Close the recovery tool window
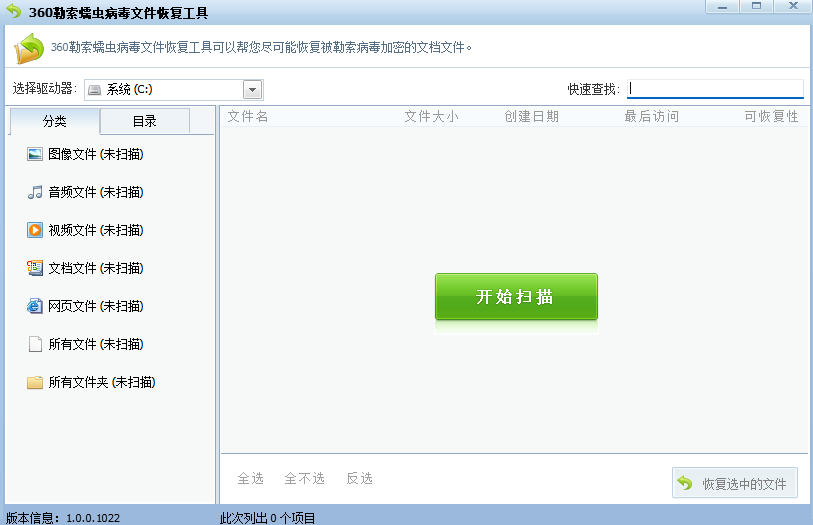This screenshot has height=525, width=813. 793,7
